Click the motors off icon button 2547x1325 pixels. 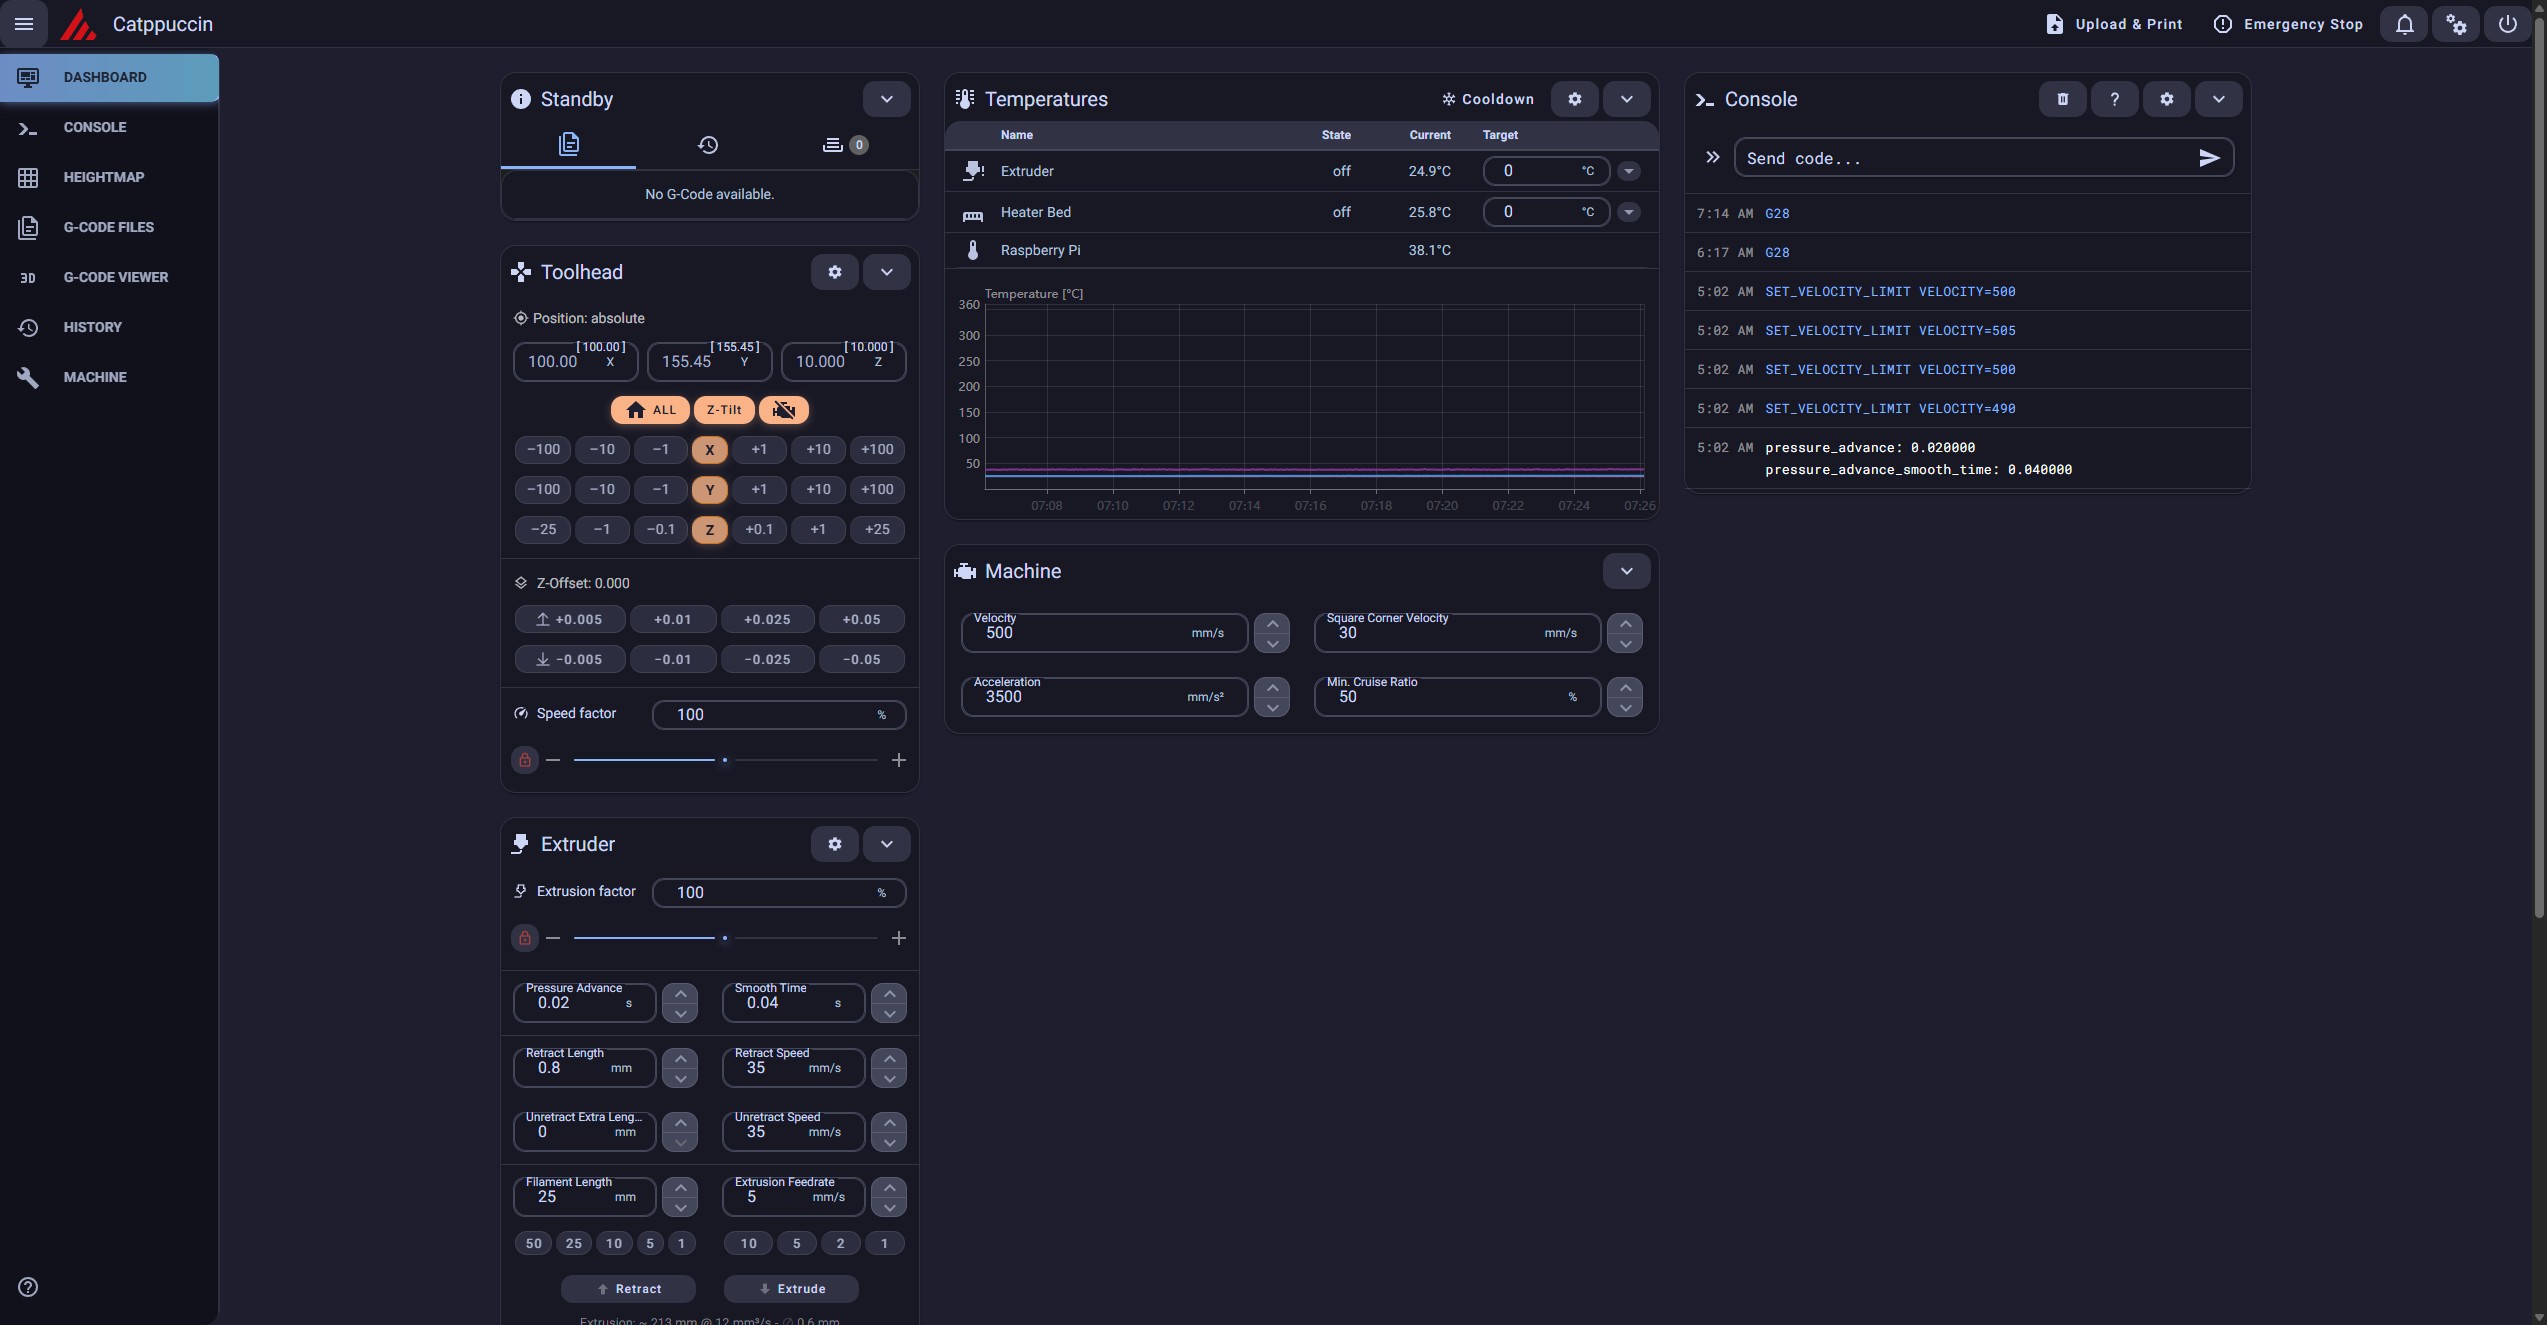tap(784, 410)
